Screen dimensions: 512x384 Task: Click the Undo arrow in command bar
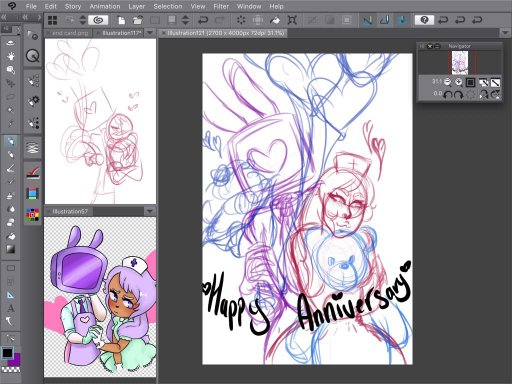tap(203, 20)
